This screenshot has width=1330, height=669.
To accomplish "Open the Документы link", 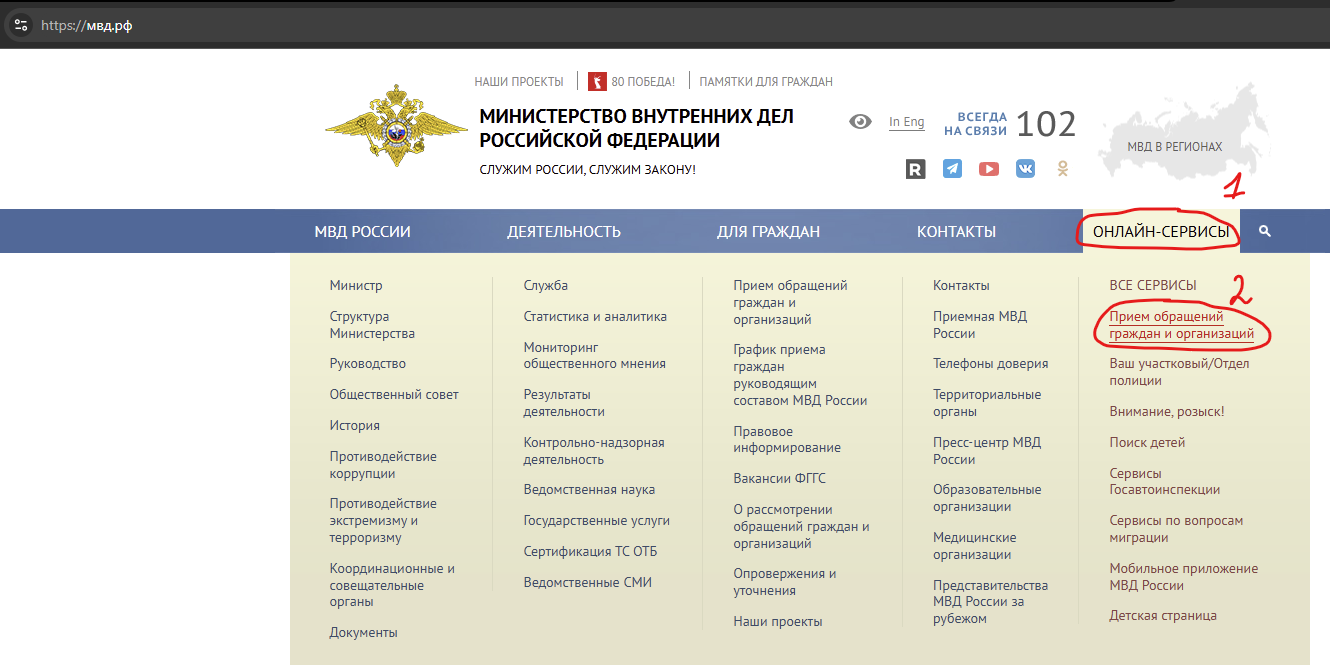I will click(x=364, y=632).
